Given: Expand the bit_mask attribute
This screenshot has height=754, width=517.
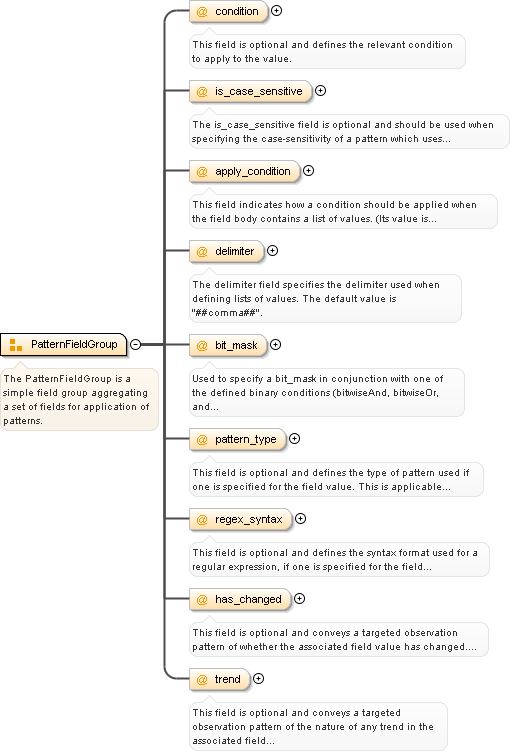Looking at the screenshot, I should pyautogui.click(x=276, y=344).
